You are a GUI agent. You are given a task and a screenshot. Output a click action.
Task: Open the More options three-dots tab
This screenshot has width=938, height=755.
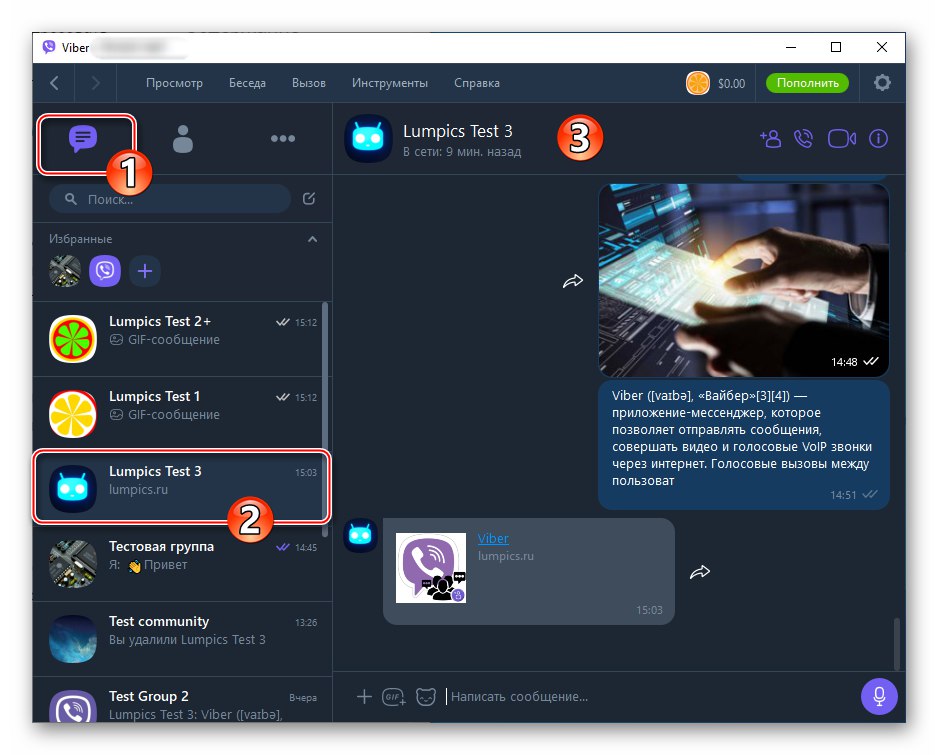(282, 139)
